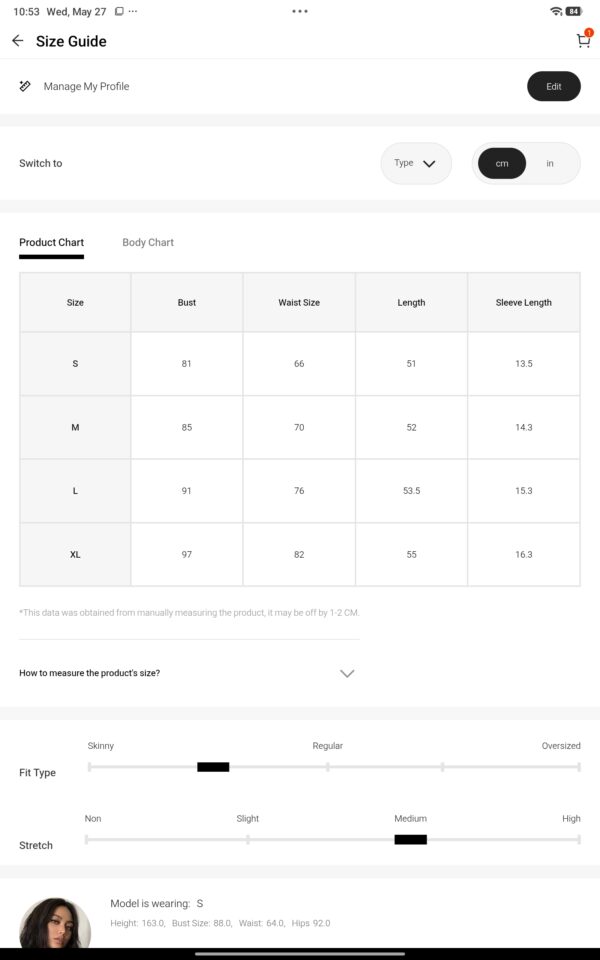Click the Stretch slider Medium marker

pyautogui.click(x=410, y=839)
